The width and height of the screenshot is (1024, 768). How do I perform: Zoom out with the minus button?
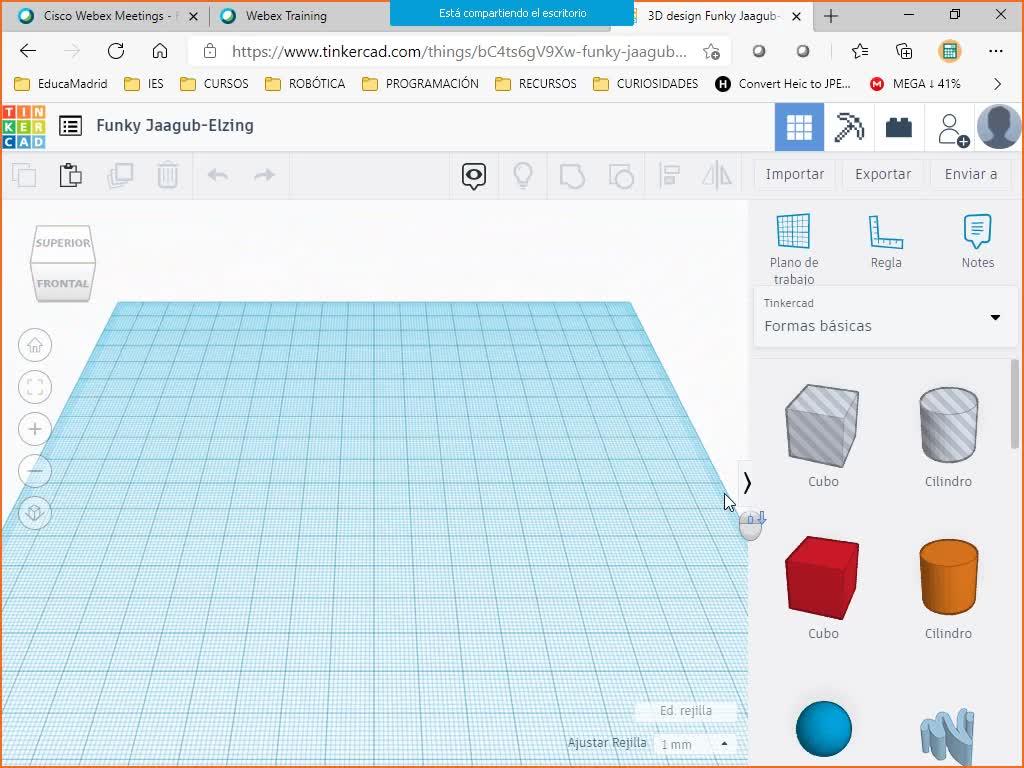(35, 471)
